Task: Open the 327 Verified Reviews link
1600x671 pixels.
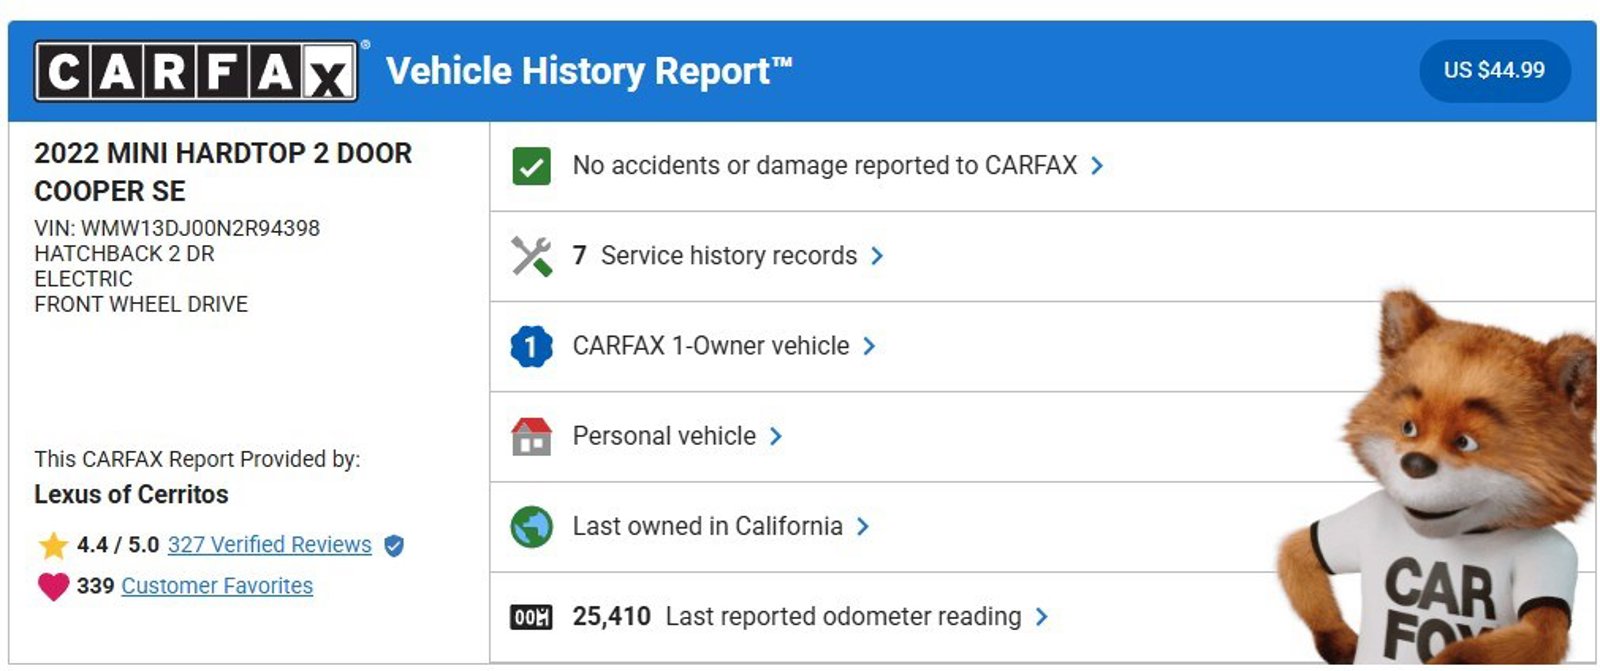Action: pos(269,545)
